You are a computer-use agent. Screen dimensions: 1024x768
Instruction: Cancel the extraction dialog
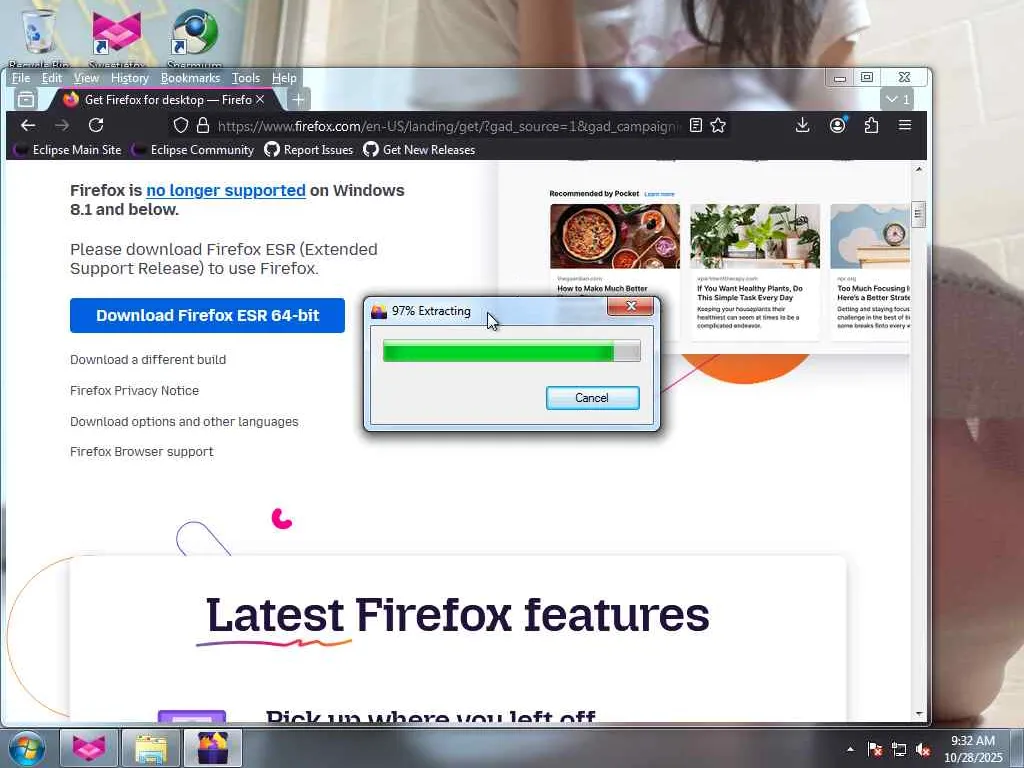(x=592, y=398)
